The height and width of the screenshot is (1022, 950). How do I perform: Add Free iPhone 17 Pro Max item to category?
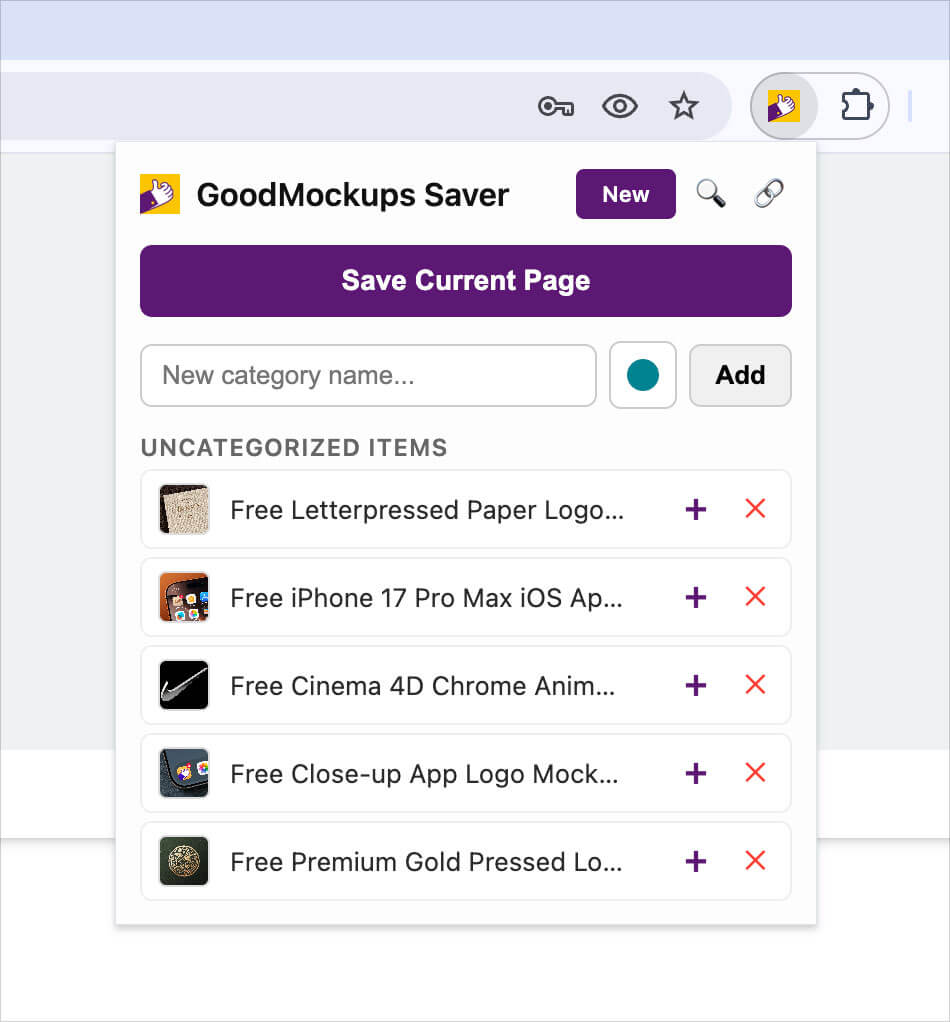coord(696,597)
